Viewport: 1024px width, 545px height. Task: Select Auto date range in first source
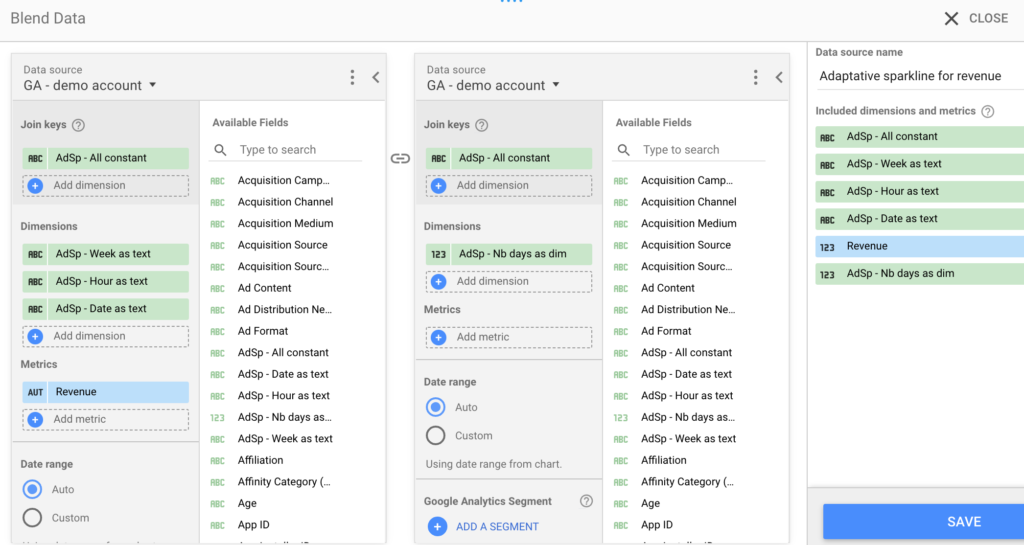pyautogui.click(x=32, y=490)
